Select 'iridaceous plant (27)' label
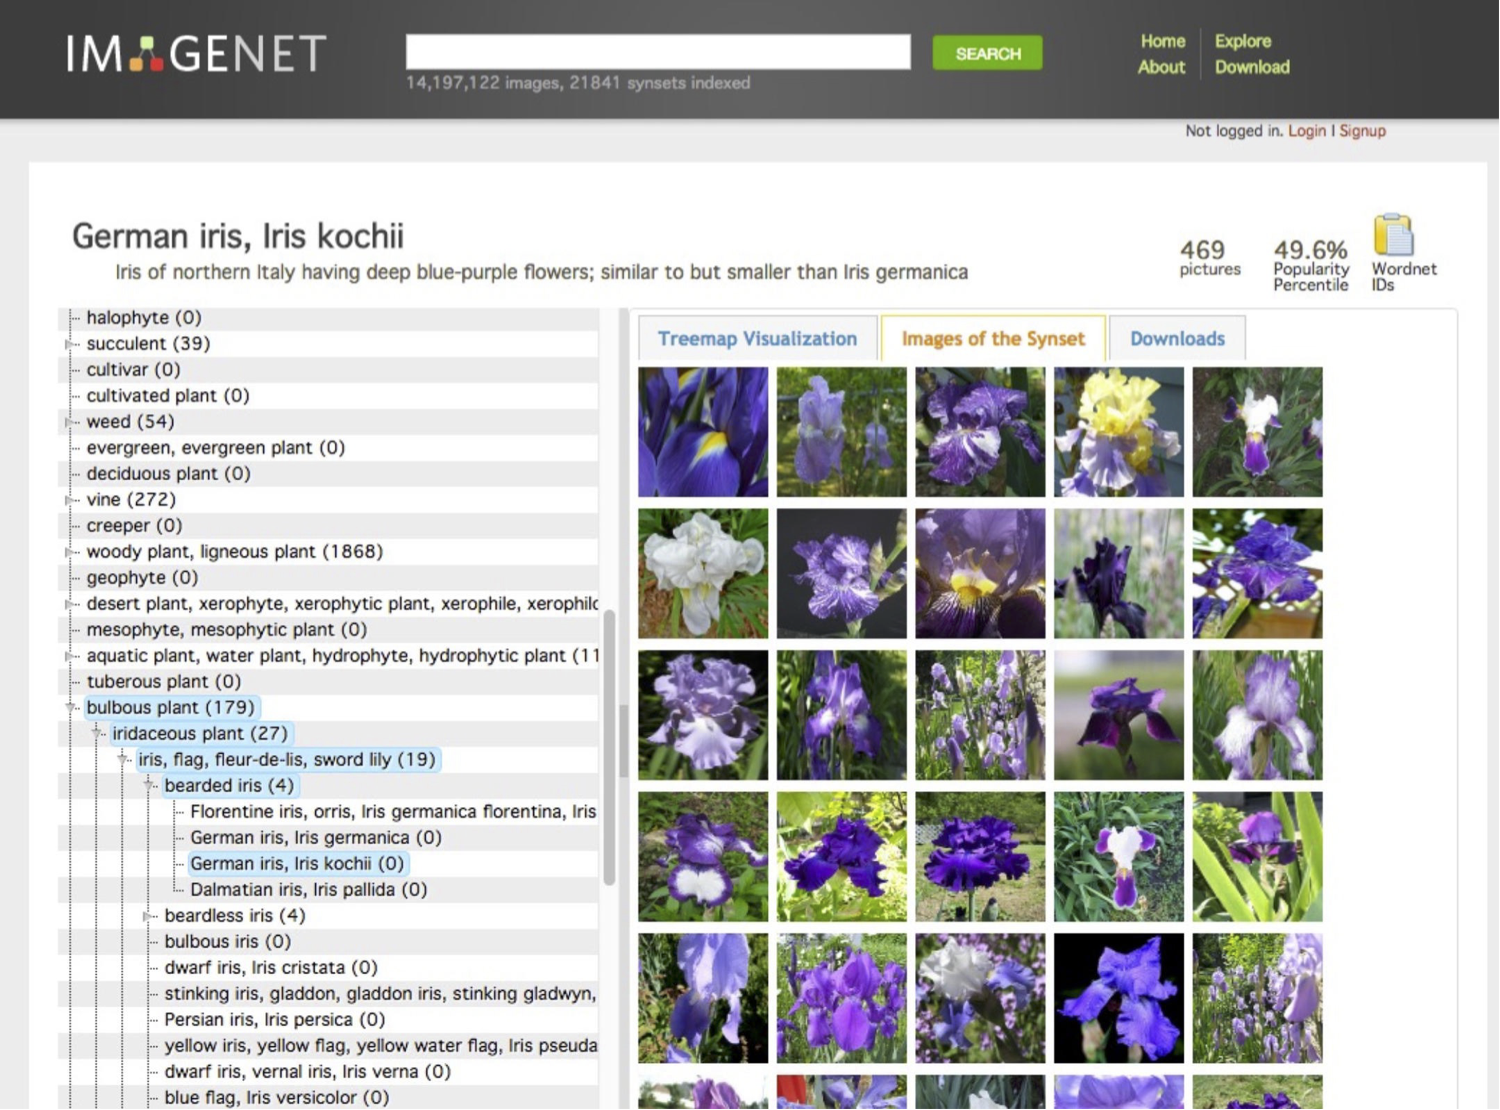 (200, 734)
